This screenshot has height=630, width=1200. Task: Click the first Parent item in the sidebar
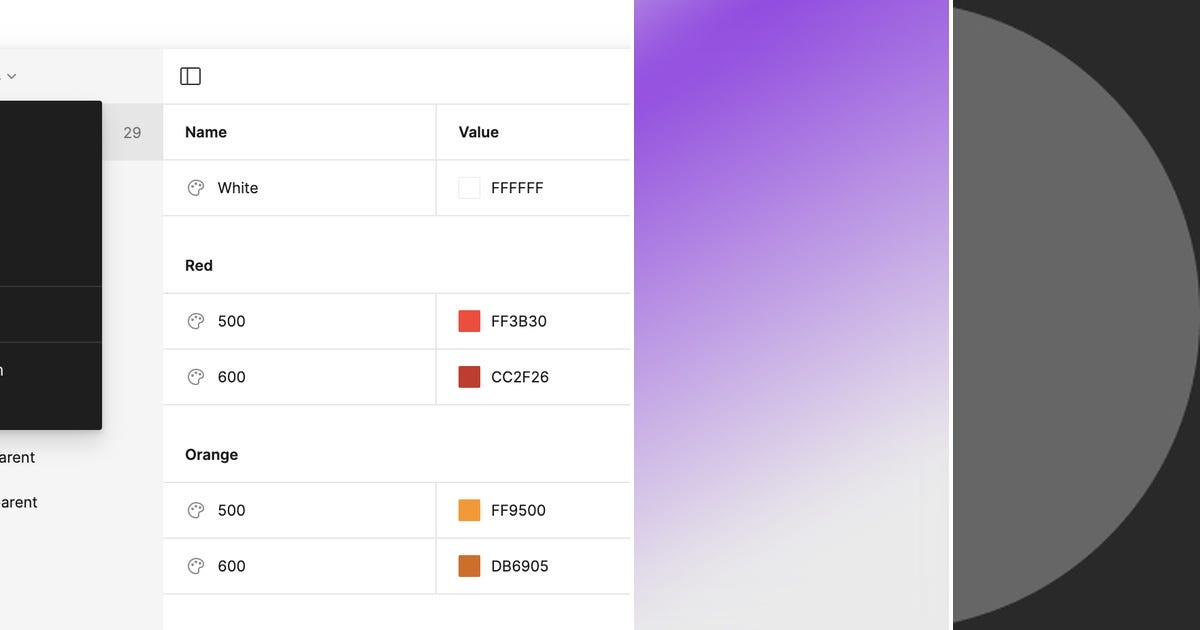point(17,457)
